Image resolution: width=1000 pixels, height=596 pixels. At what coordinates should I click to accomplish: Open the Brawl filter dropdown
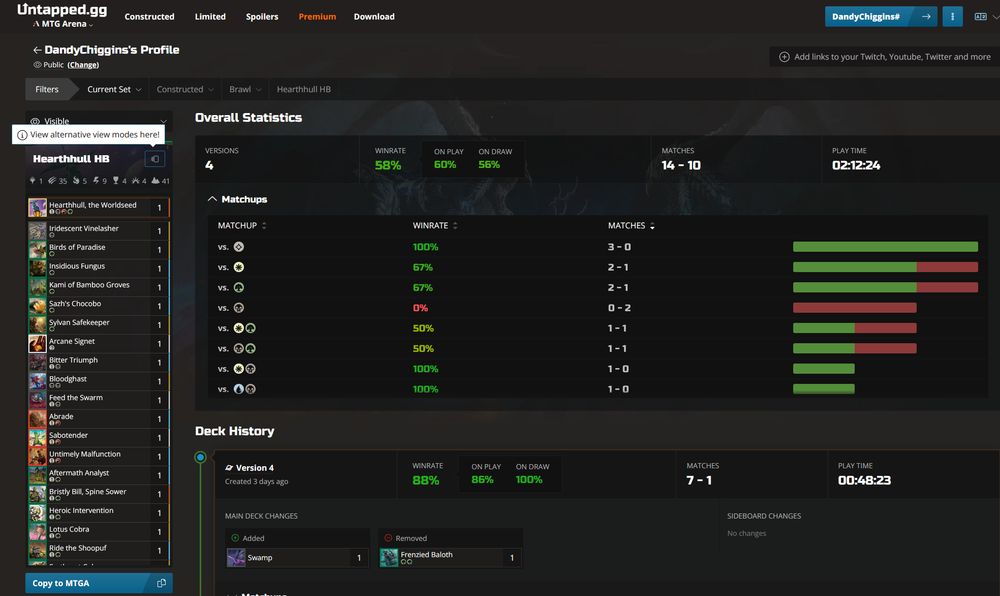pyautogui.click(x=246, y=89)
